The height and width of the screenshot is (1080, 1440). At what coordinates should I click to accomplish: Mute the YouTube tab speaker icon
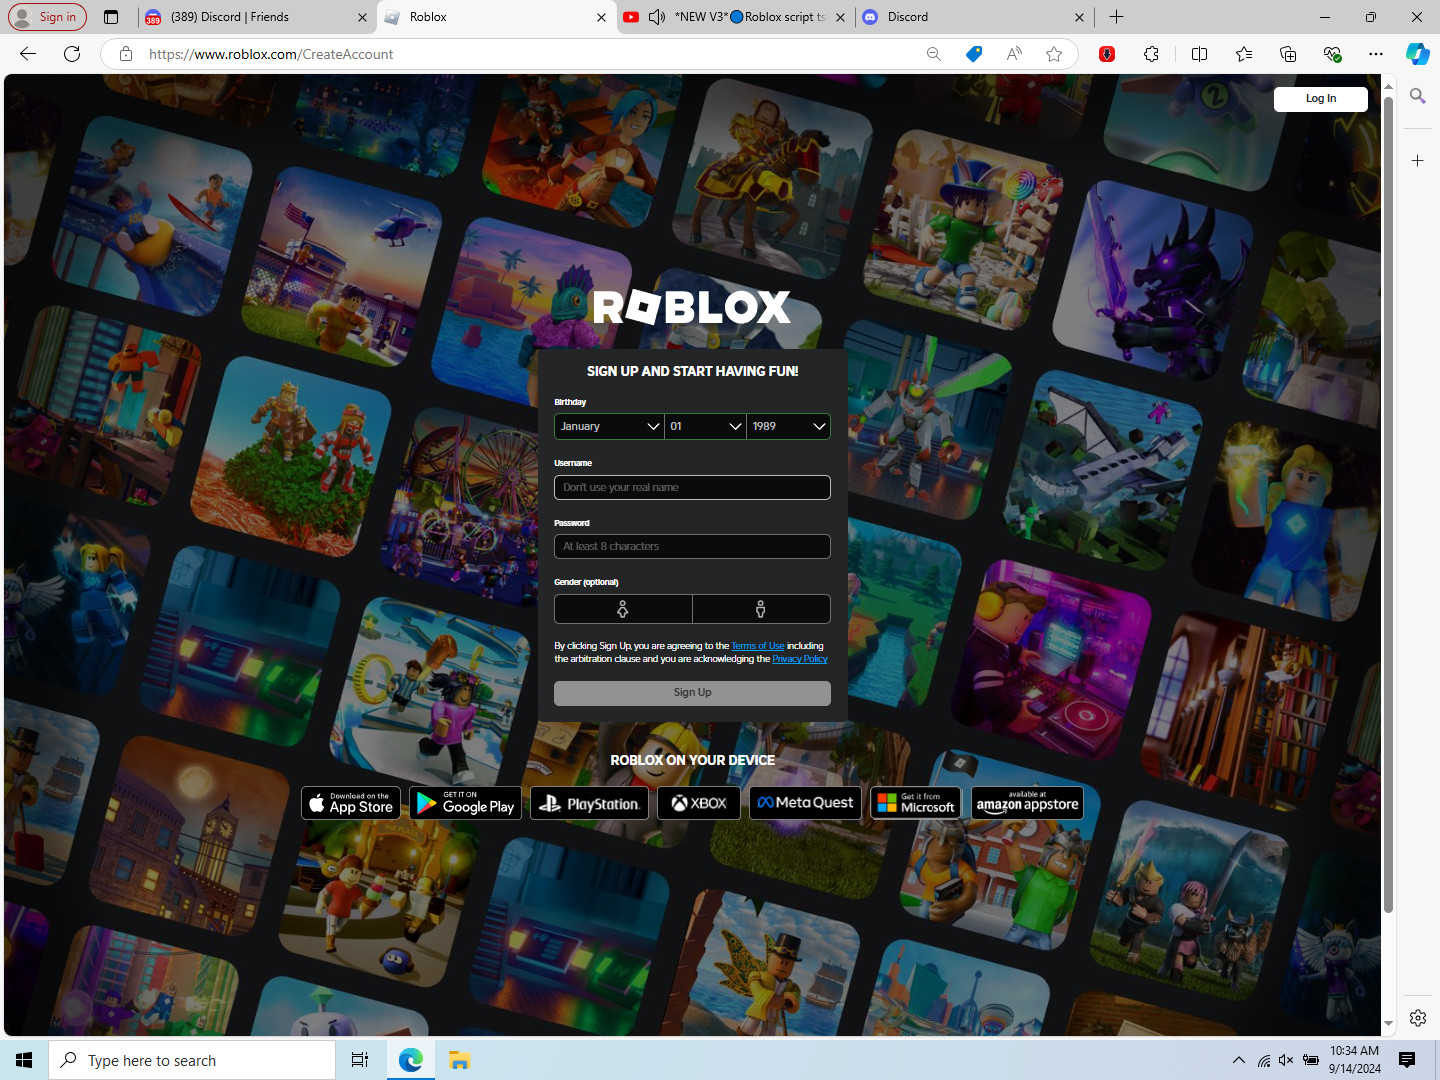(657, 17)
